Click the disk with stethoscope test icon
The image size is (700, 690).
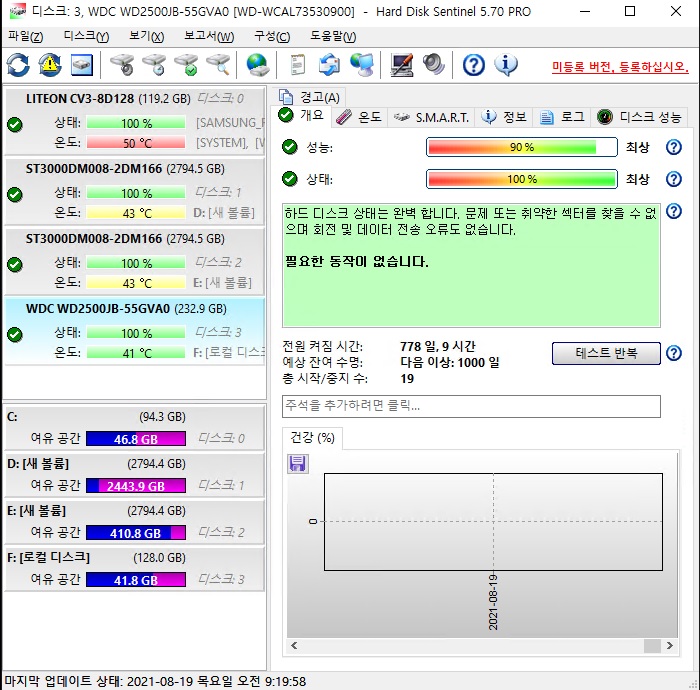(122, 65)
